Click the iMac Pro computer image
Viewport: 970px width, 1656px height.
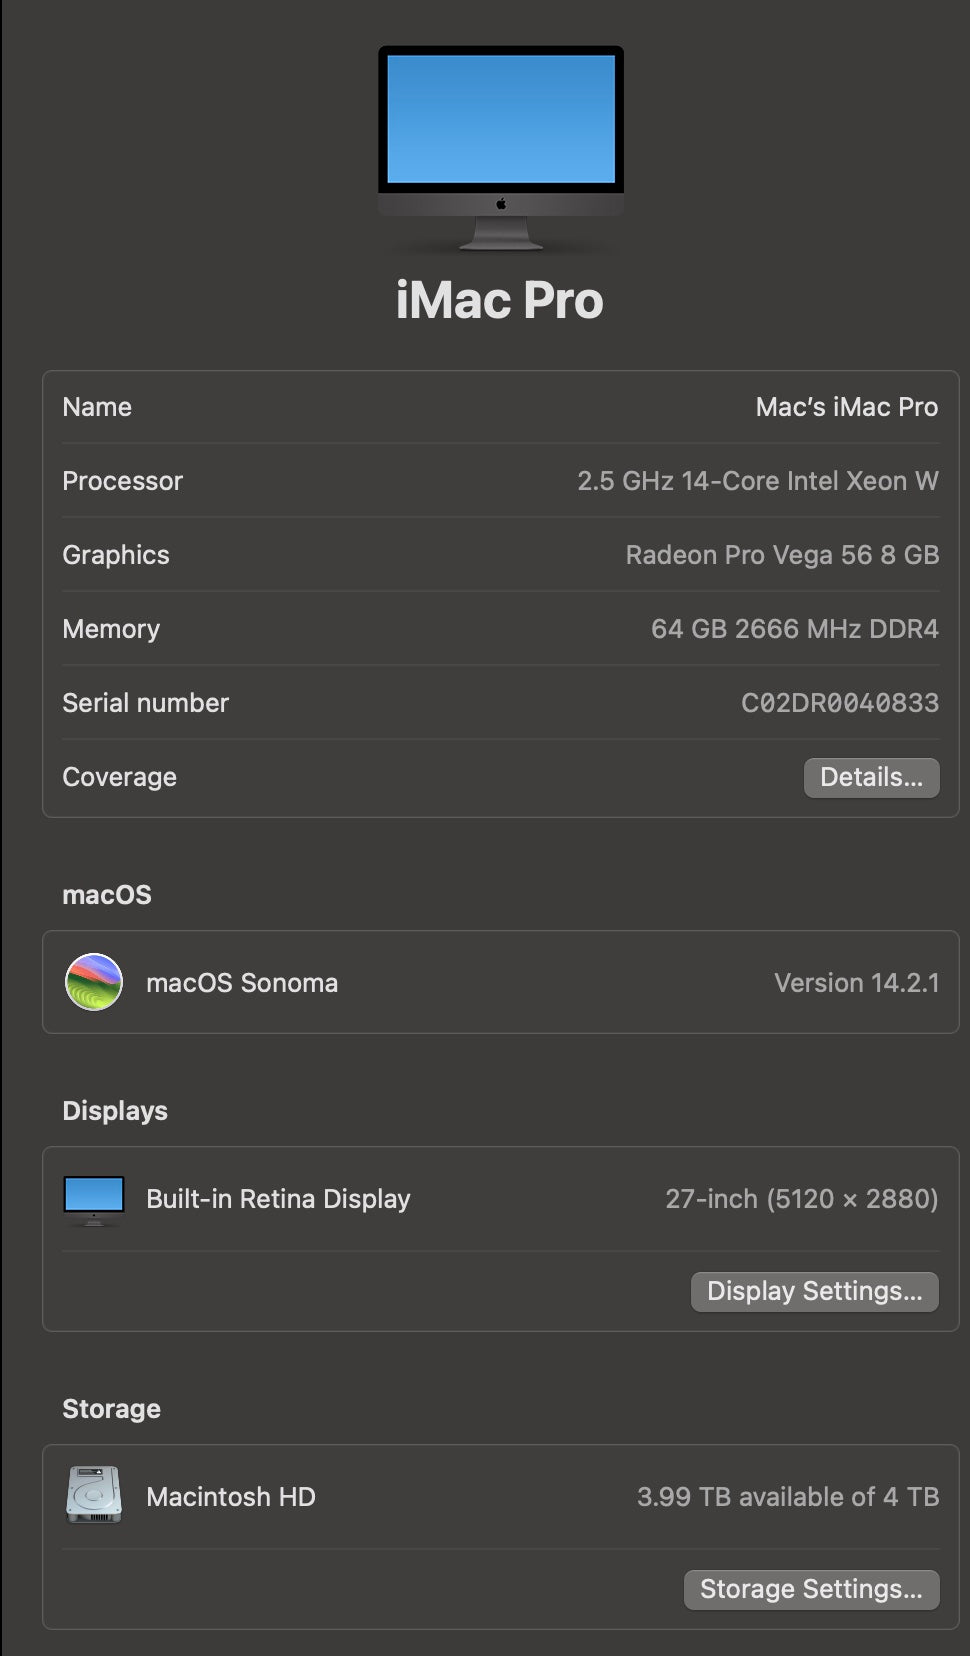500,147
